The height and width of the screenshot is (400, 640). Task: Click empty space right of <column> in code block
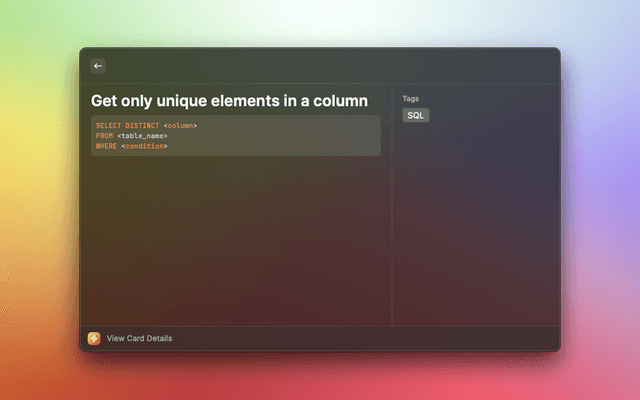click(290, 125)
